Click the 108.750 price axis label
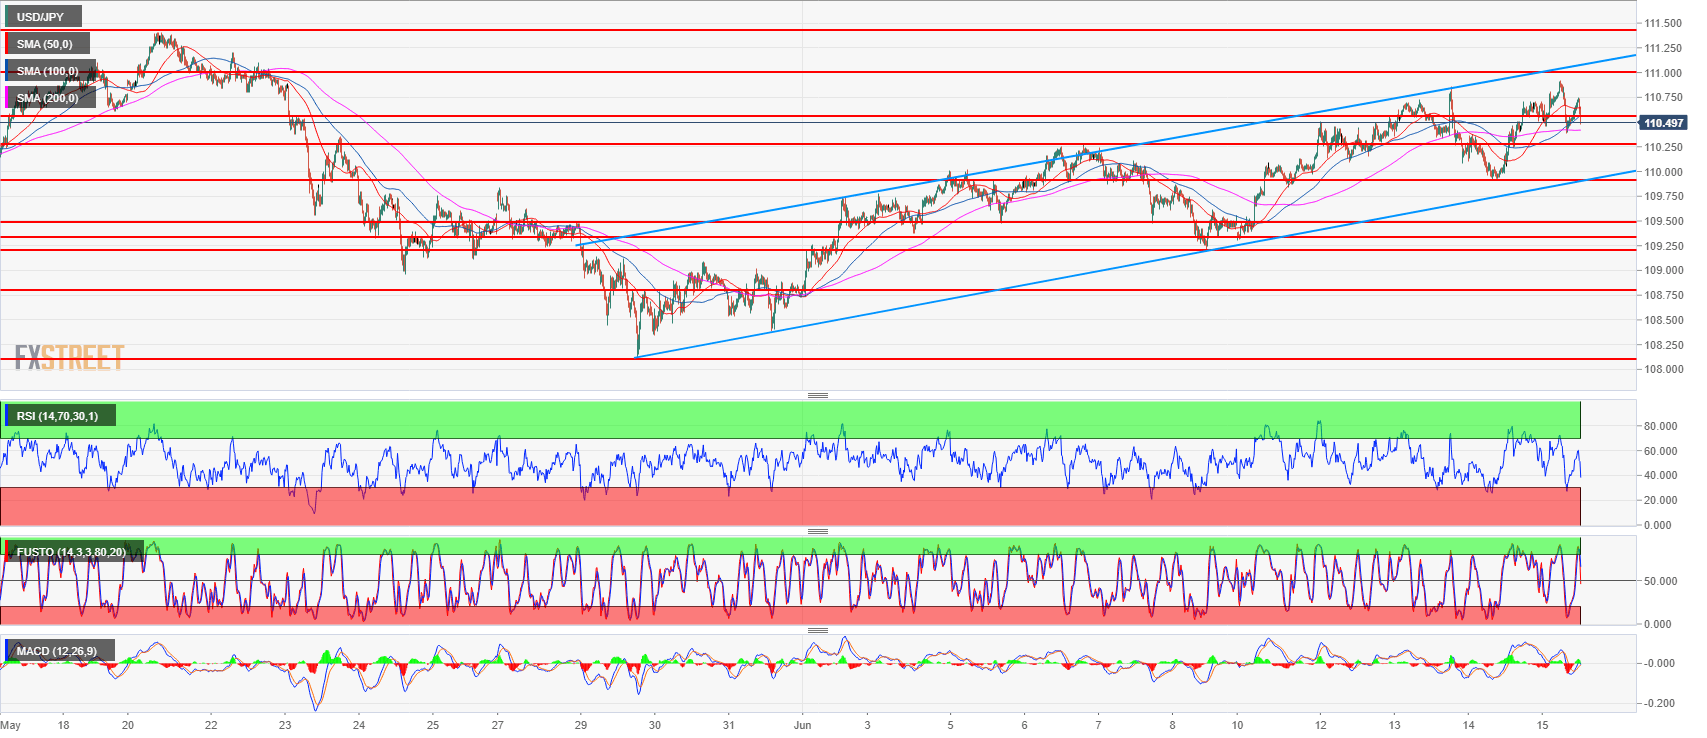This screenshot has width=1707, height=738. click(1663, 295)
